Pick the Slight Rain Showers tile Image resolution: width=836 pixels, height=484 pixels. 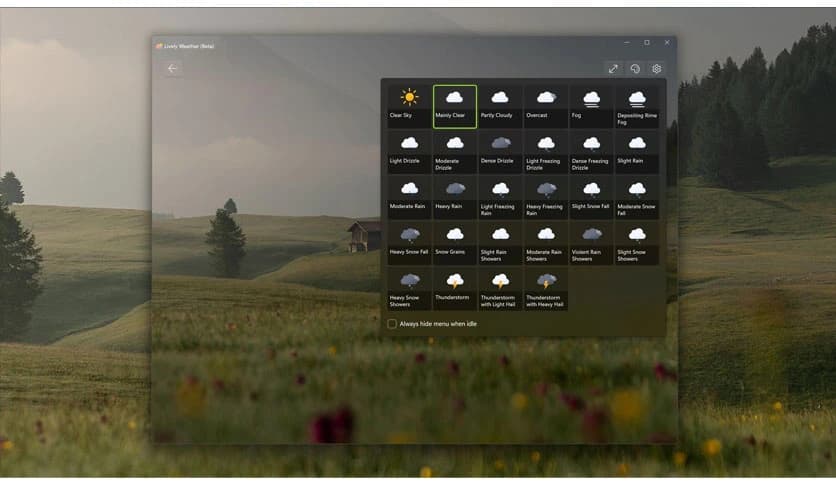click(x=500, y=244)
